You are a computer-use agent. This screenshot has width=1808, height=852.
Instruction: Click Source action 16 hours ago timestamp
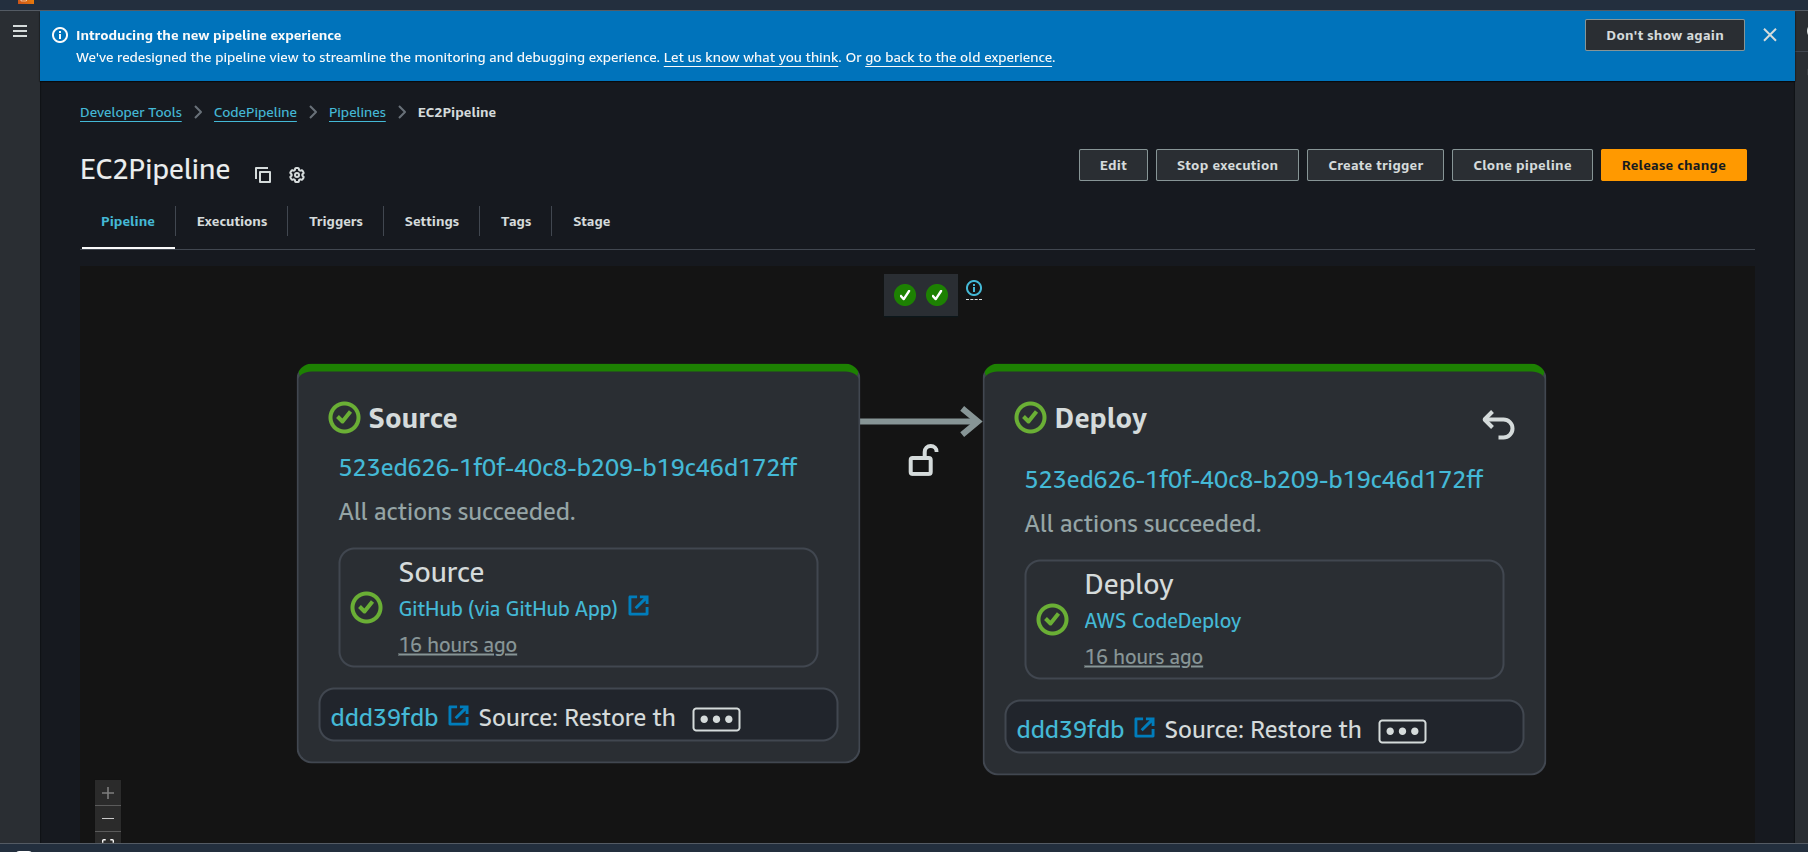[x=458, y=645]
